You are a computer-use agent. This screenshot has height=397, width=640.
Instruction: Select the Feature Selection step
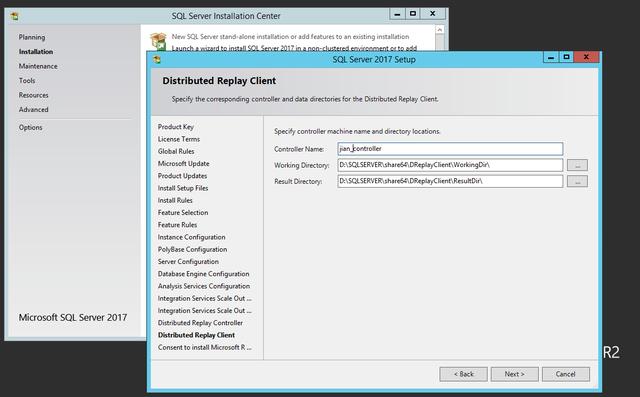click(183, 213)
